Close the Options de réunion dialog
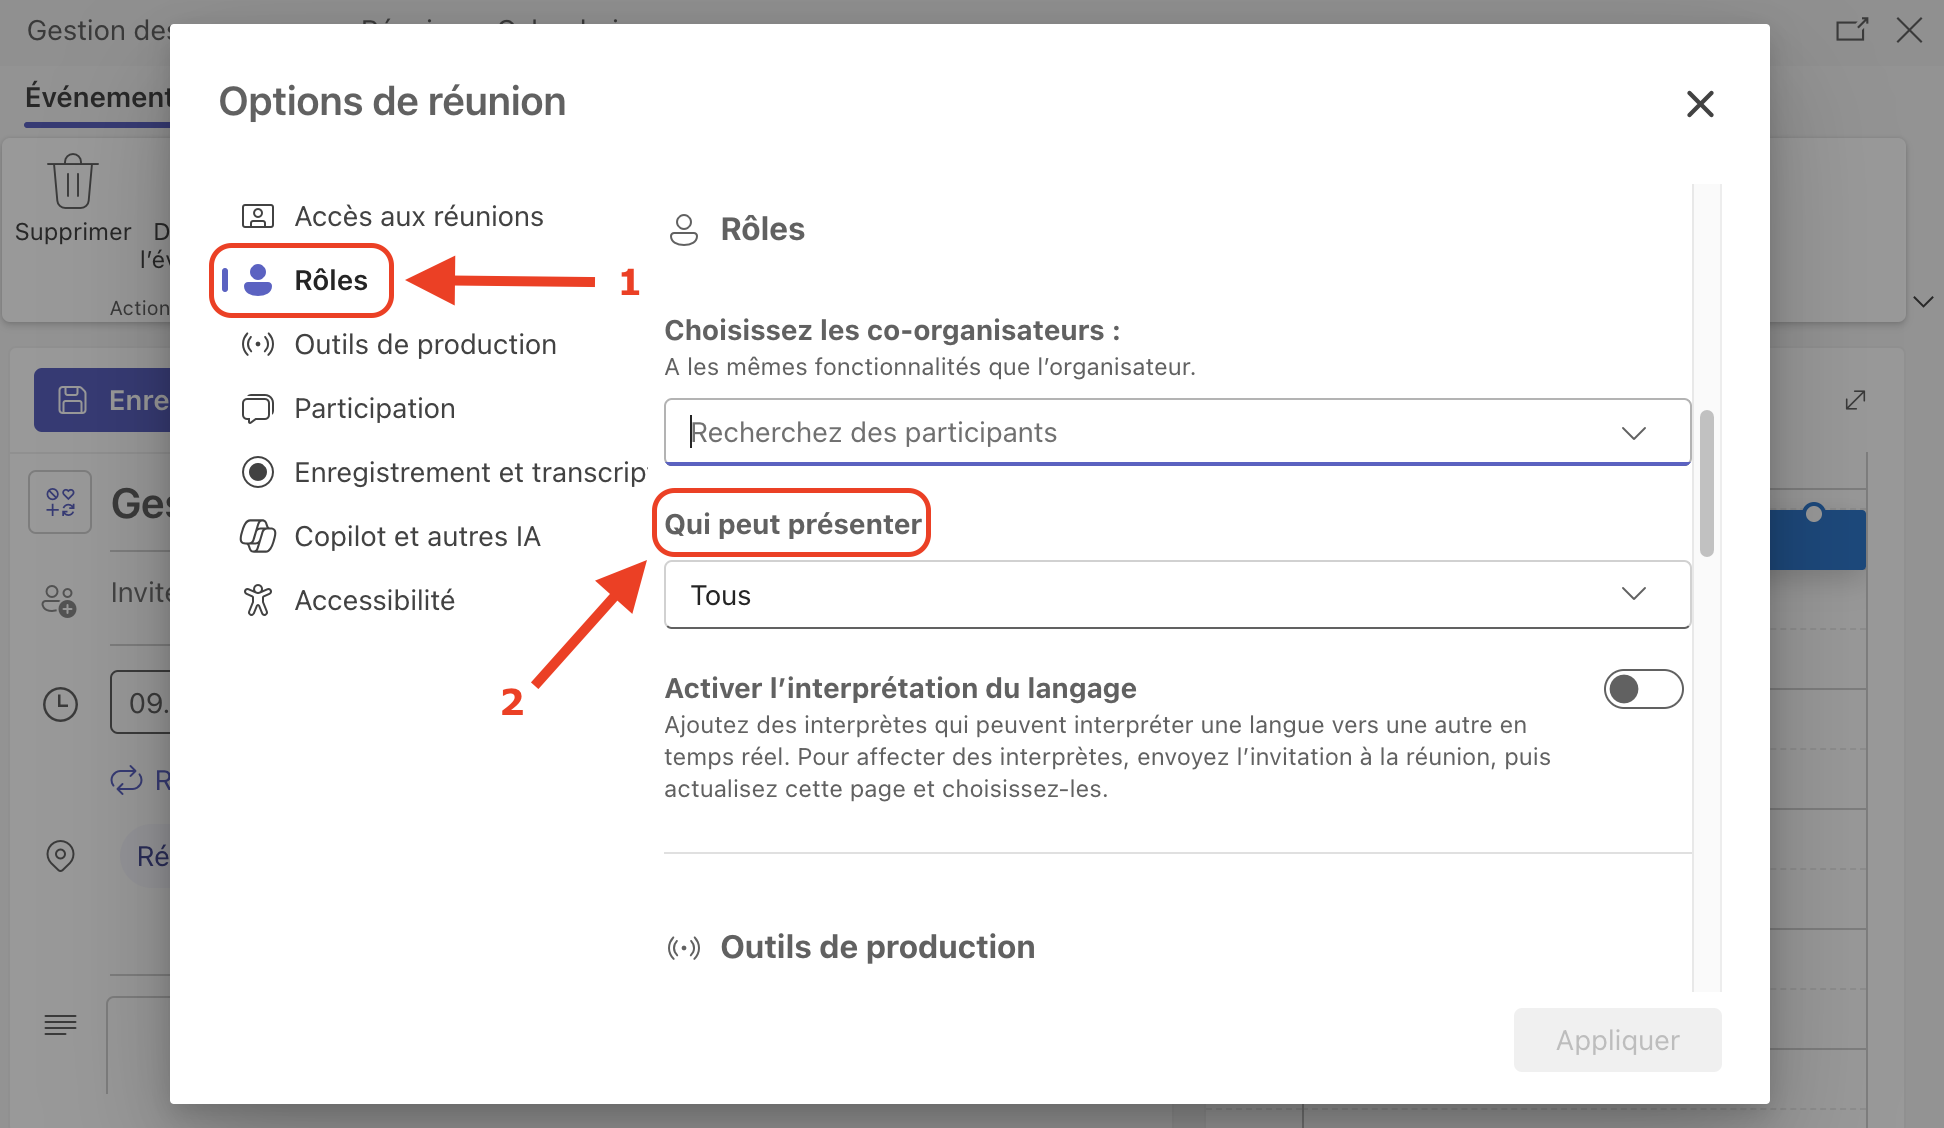 (1700, 104)
